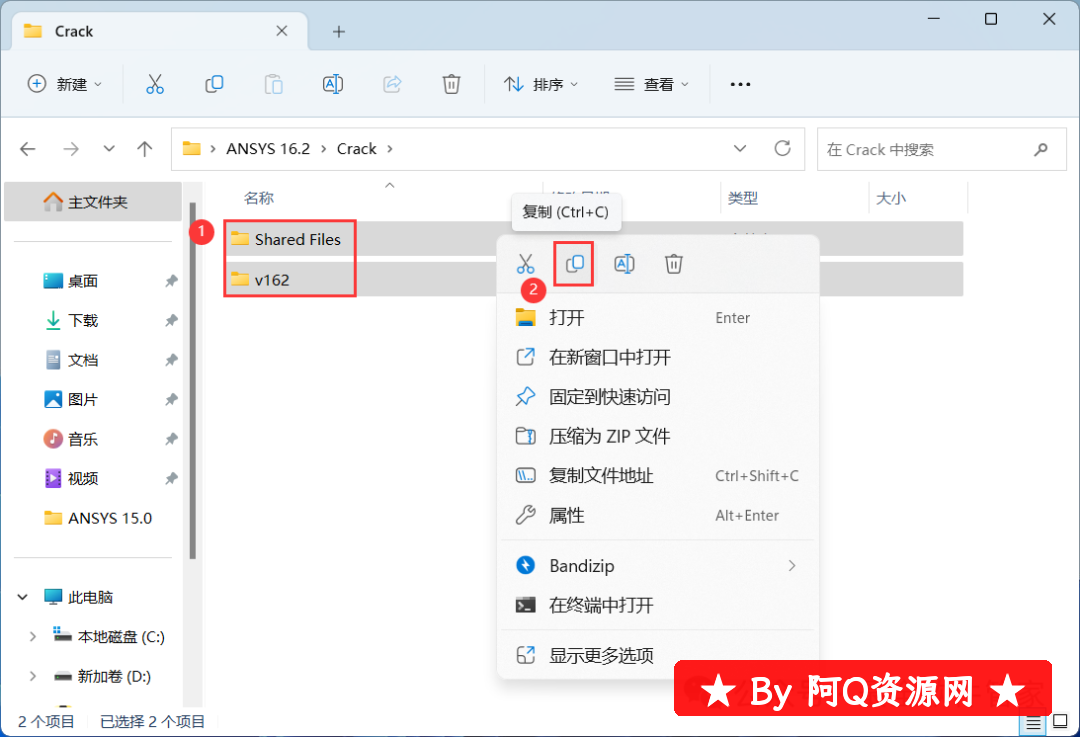Open 属性 from context menu

coord(658,515)
